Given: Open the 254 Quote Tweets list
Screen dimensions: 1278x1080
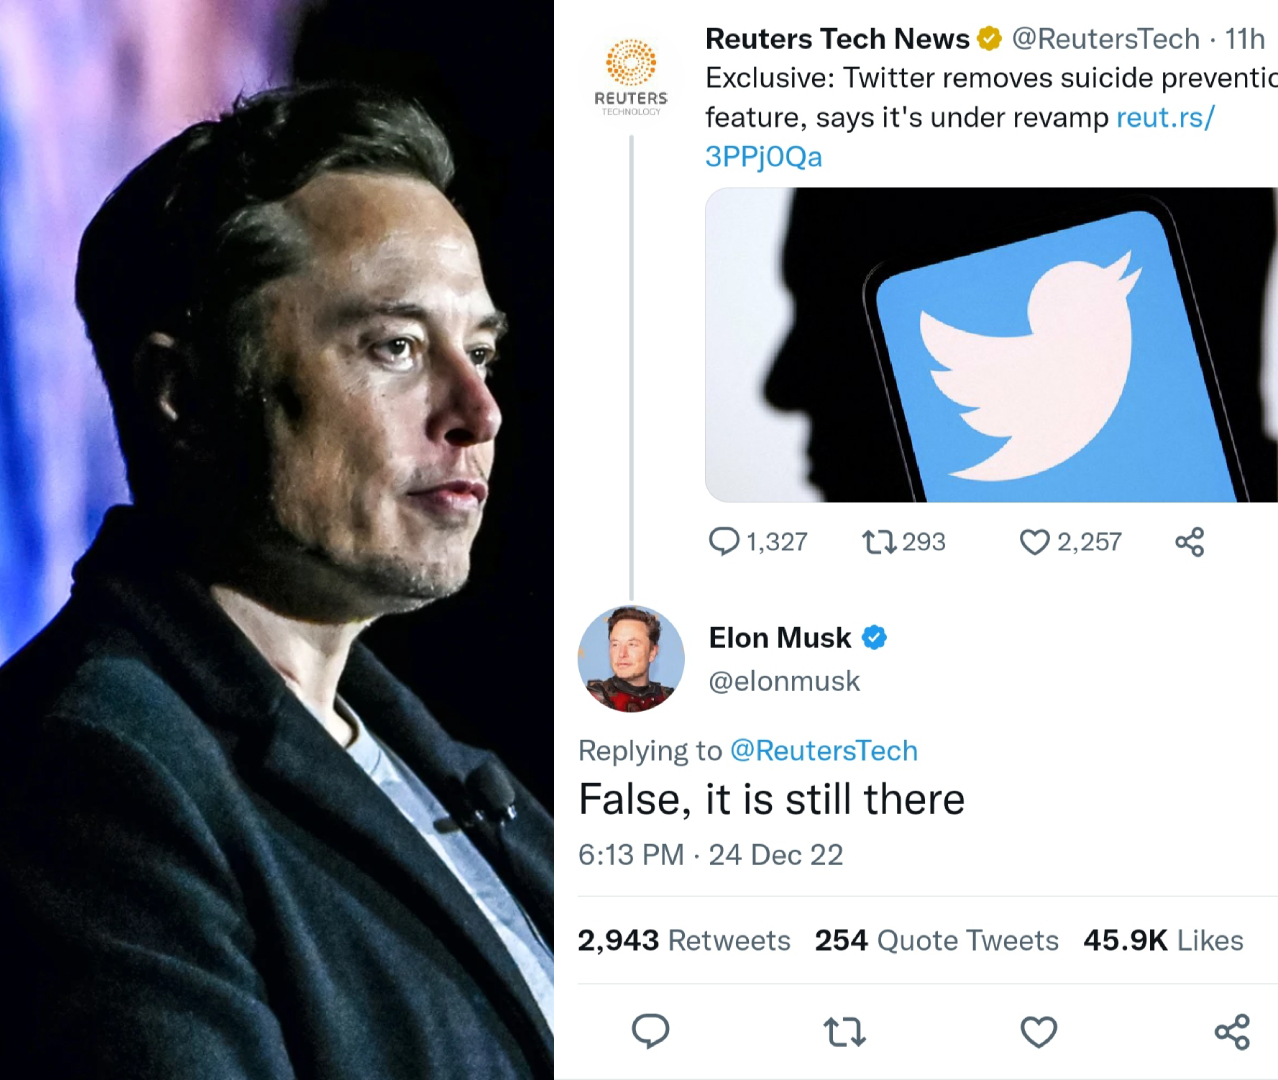Looking at the screenshot, I should (937, 940).
